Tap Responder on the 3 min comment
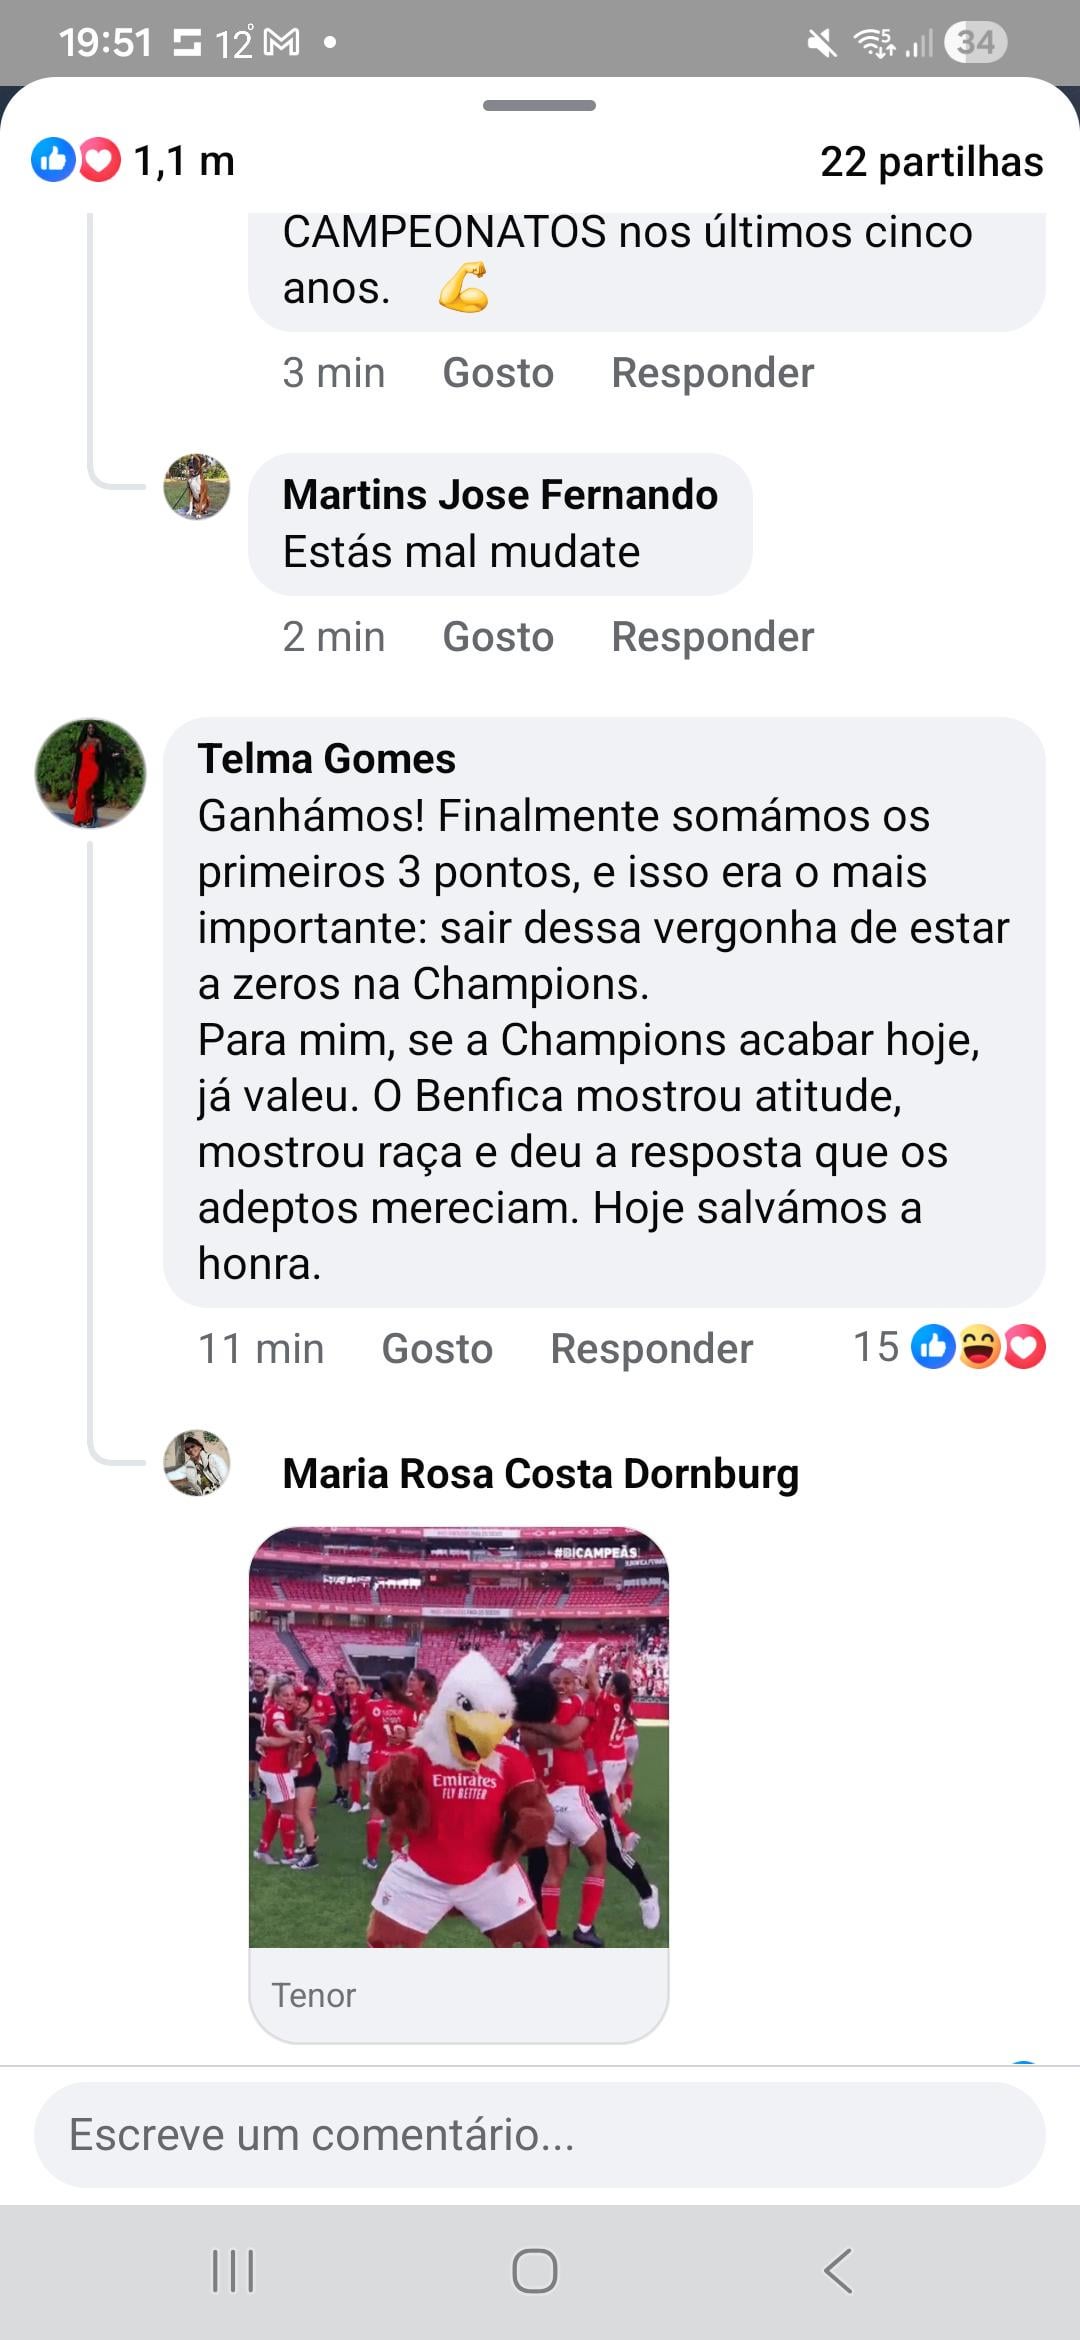The image size is (1080, 2340). [712, 373]
